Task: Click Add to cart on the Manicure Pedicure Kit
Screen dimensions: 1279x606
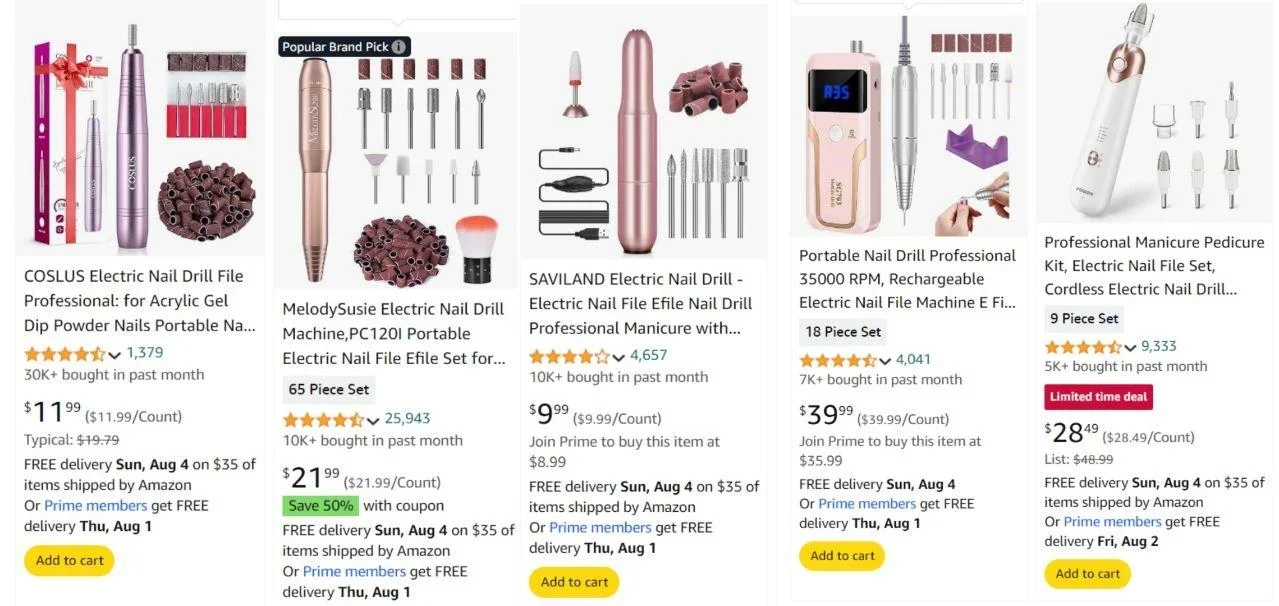Action: (1086, 574)
